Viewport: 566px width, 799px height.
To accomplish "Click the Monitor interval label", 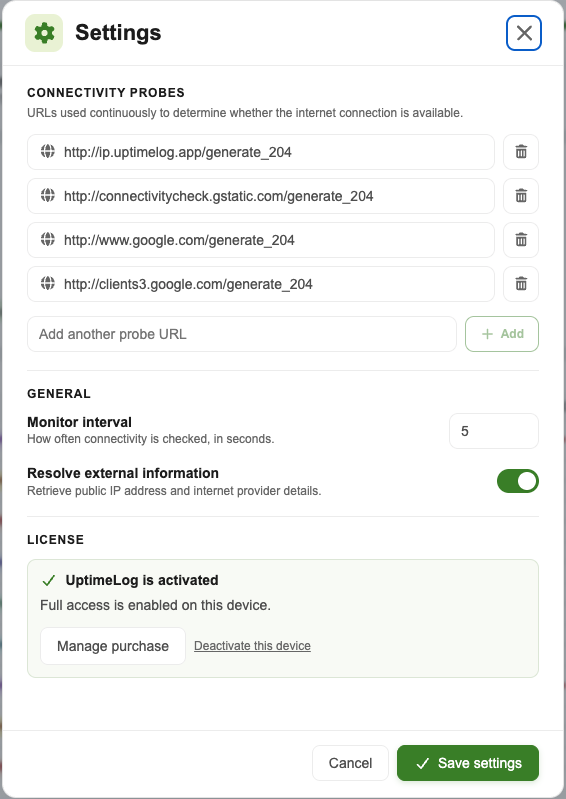I will (x=79, y=422).
